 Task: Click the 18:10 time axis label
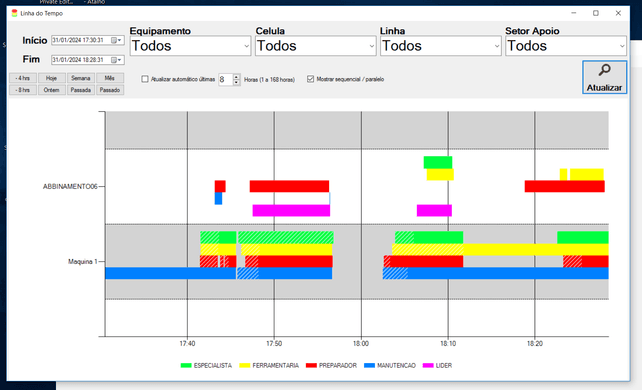(448, 344)
